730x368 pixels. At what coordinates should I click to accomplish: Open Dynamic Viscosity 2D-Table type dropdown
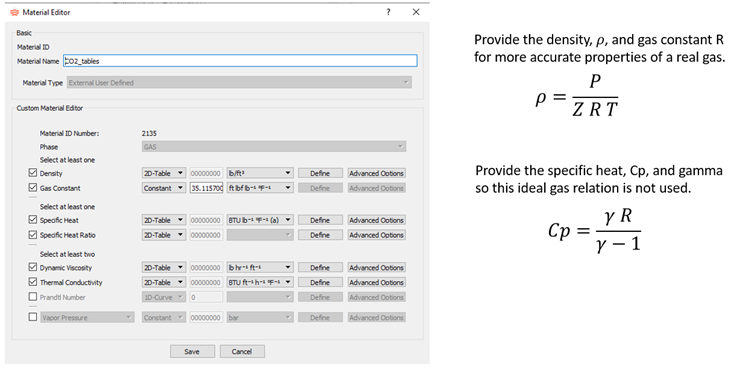163,268
